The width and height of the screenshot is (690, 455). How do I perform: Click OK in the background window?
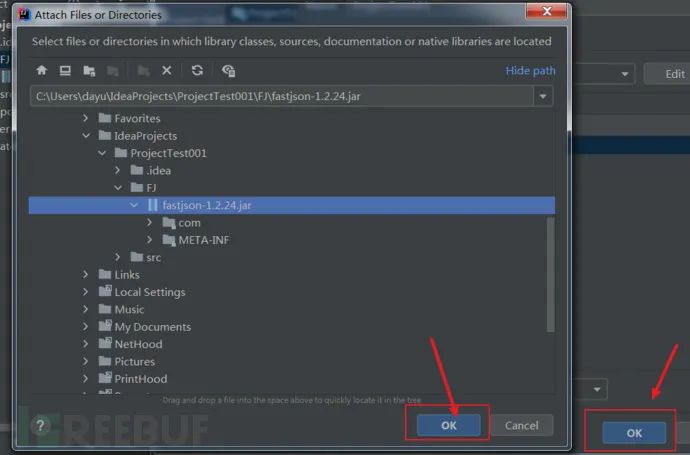point(634,433)
